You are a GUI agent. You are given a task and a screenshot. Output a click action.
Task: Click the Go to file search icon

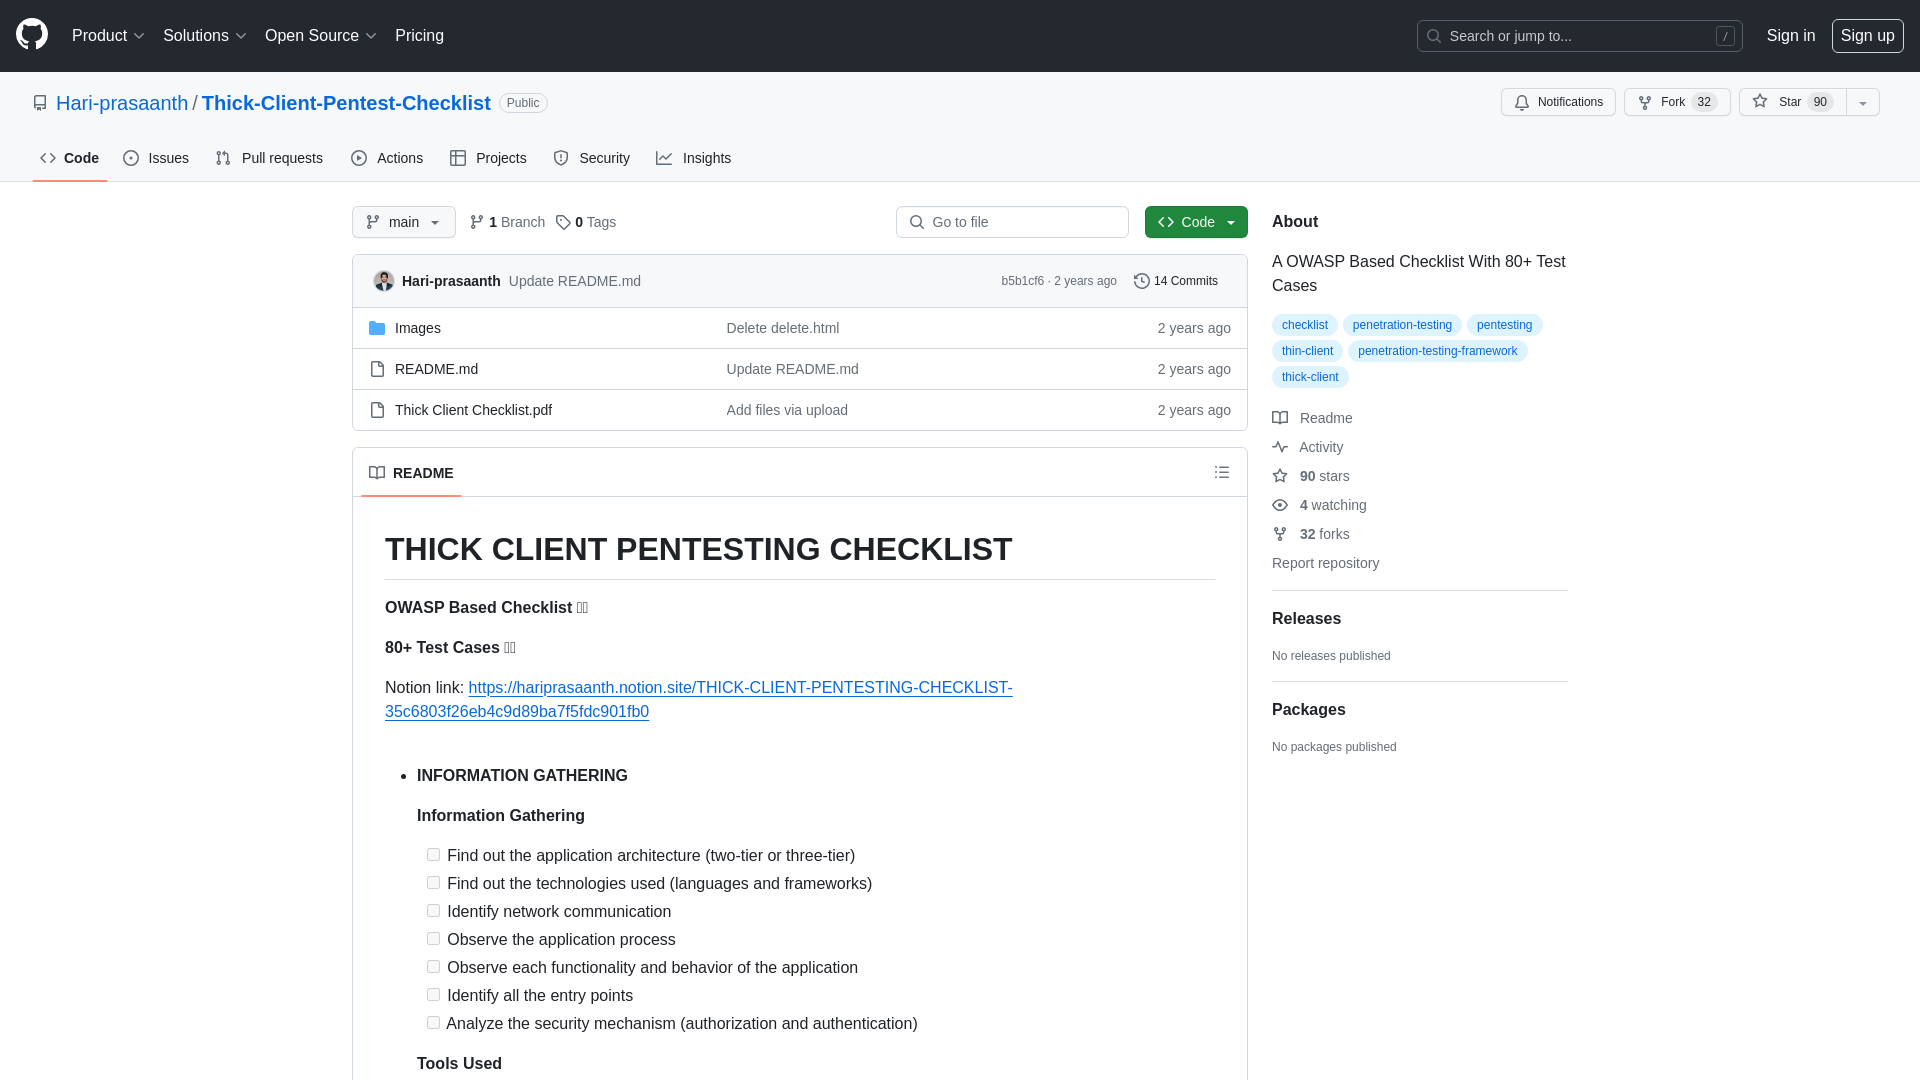(x=917, y=222)
